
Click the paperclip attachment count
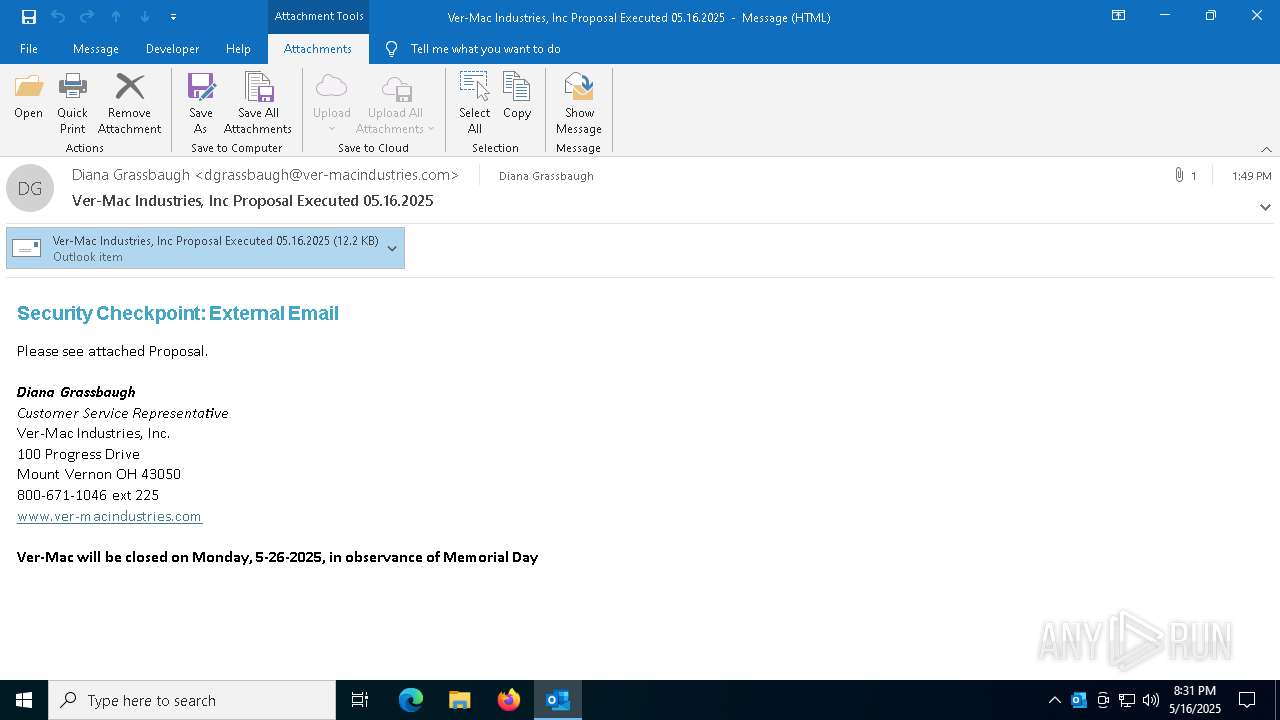[1185, 175]
